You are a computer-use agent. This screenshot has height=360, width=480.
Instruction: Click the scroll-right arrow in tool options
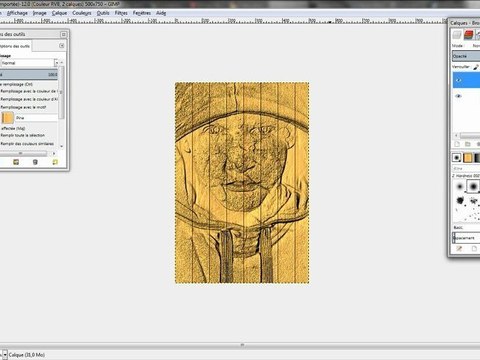(x=54, y=153)
